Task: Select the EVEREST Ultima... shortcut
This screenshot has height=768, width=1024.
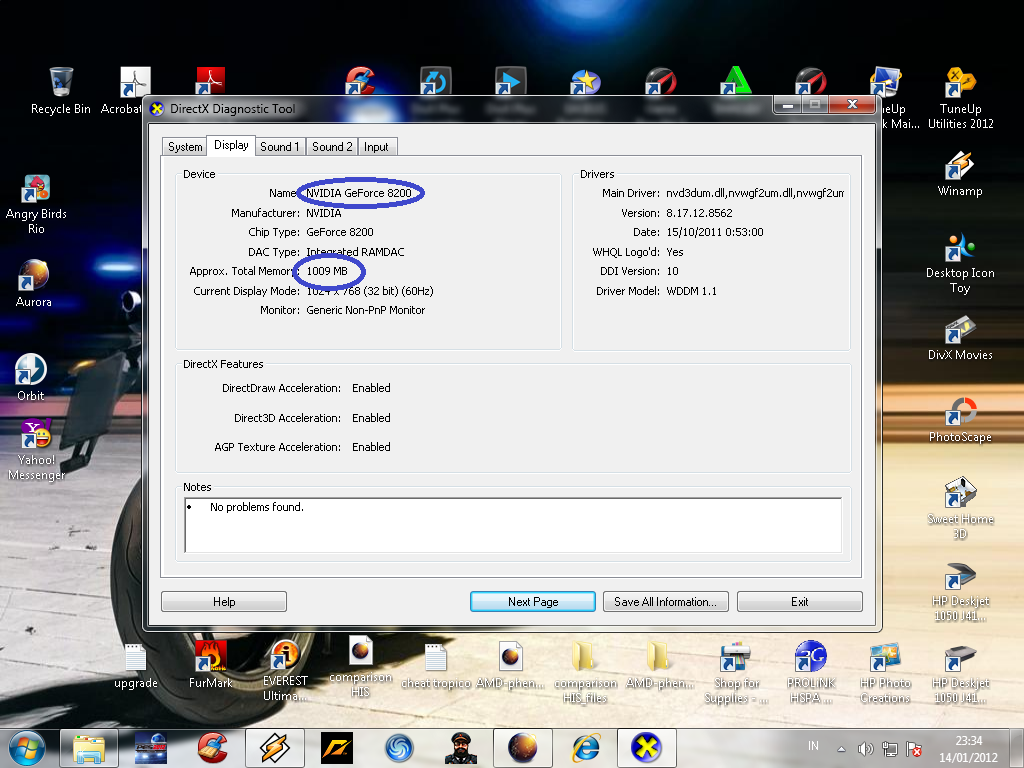Action: click(285, 671)
